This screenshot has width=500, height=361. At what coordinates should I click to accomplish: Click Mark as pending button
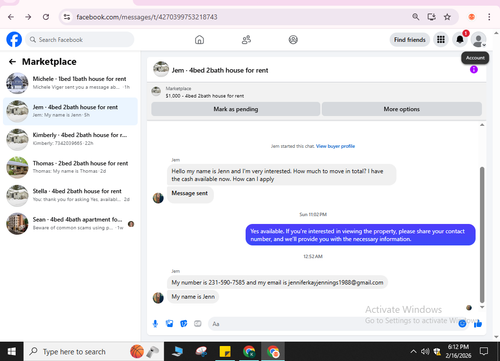tap(236, 109)
